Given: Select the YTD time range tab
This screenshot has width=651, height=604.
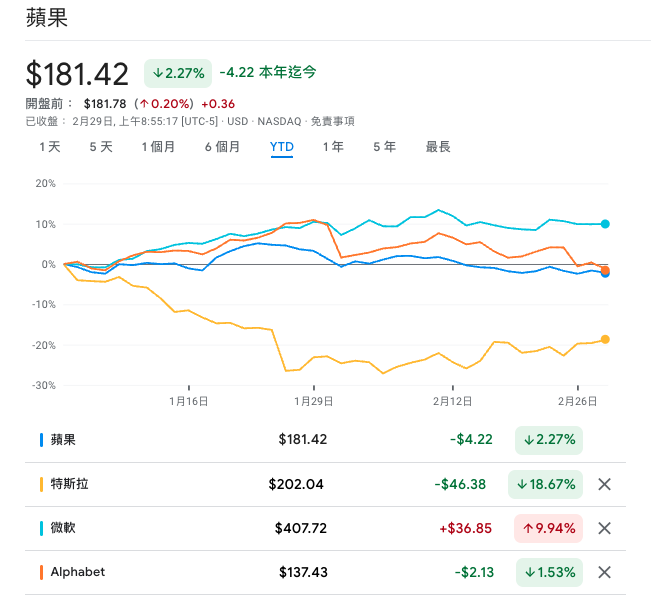Looking at the screenshot, I should pos(281,147).
